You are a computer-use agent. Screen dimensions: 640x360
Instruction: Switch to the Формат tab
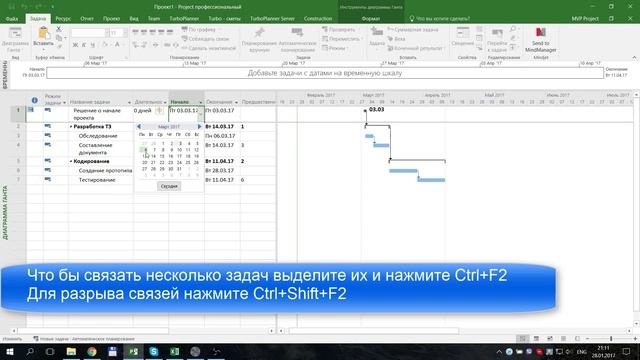pyautogui.click(x=371, y=19)
